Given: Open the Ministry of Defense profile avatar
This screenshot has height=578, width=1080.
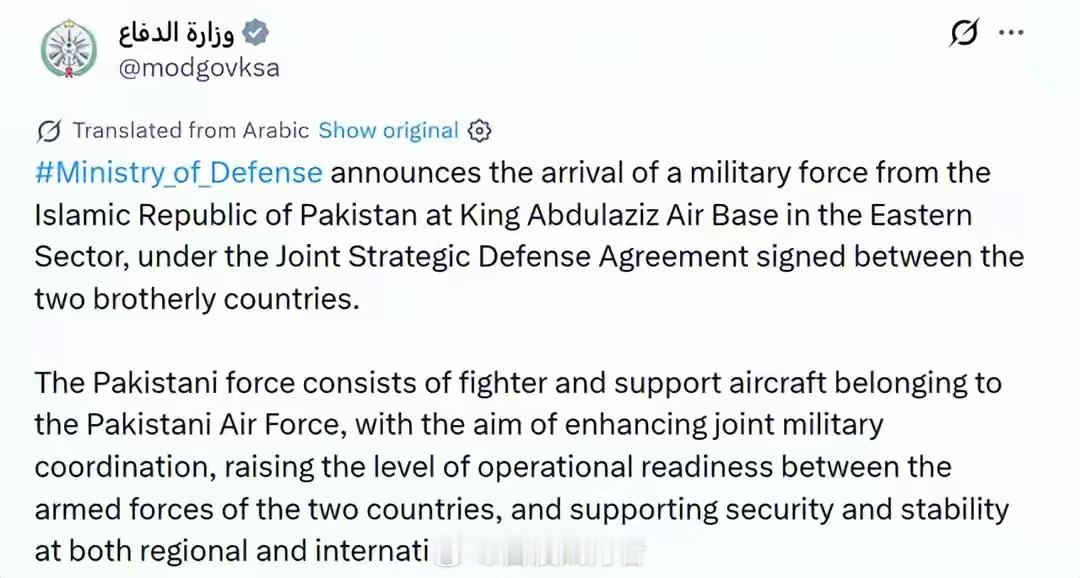Looking at the screenshot, I should (68, 50).
